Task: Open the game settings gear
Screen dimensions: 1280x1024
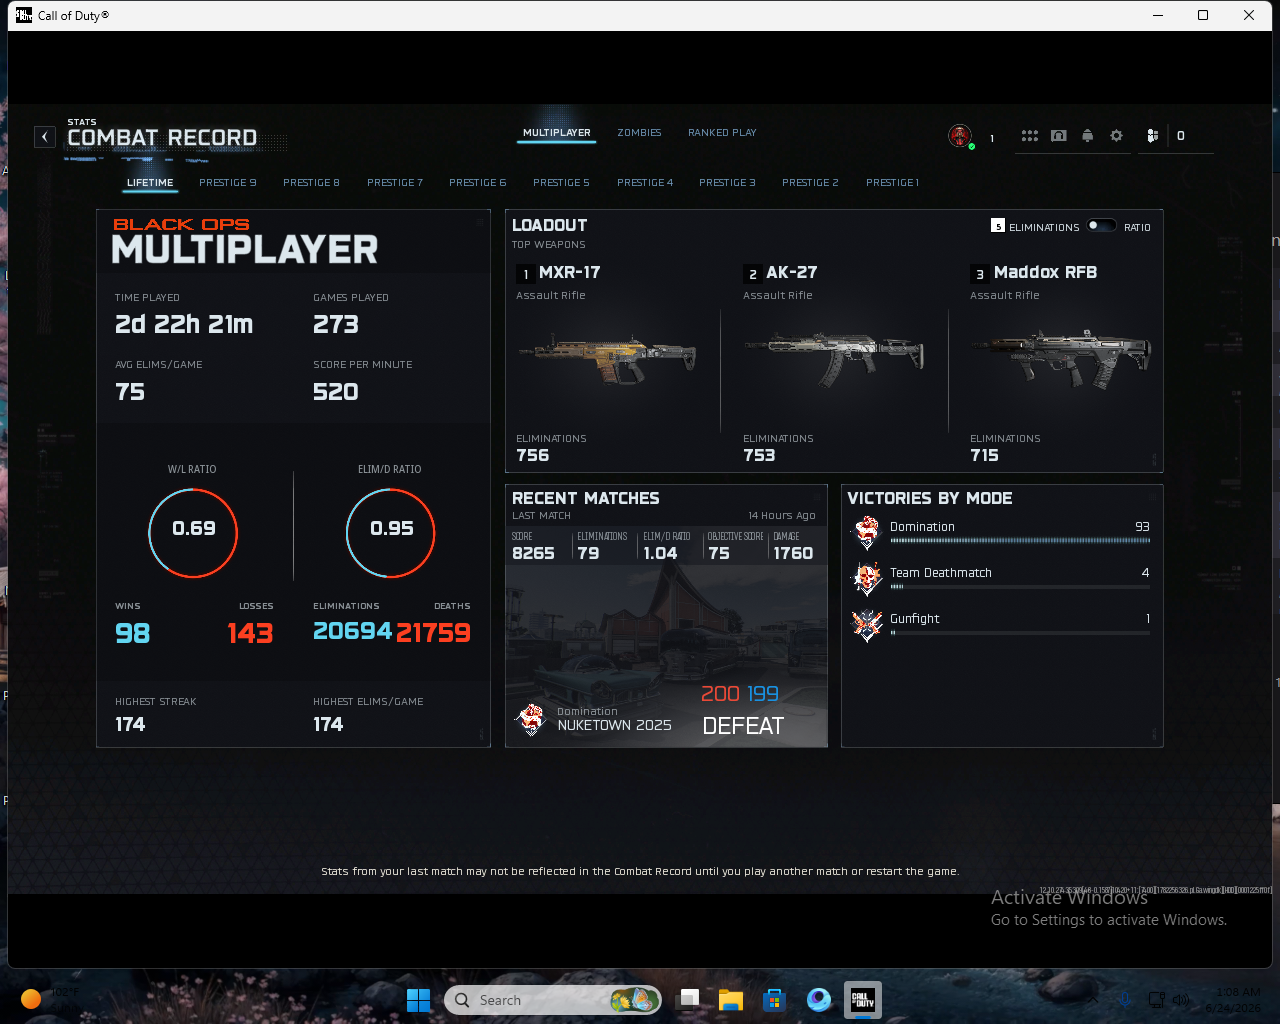Action: click(x=1117, y=136)
